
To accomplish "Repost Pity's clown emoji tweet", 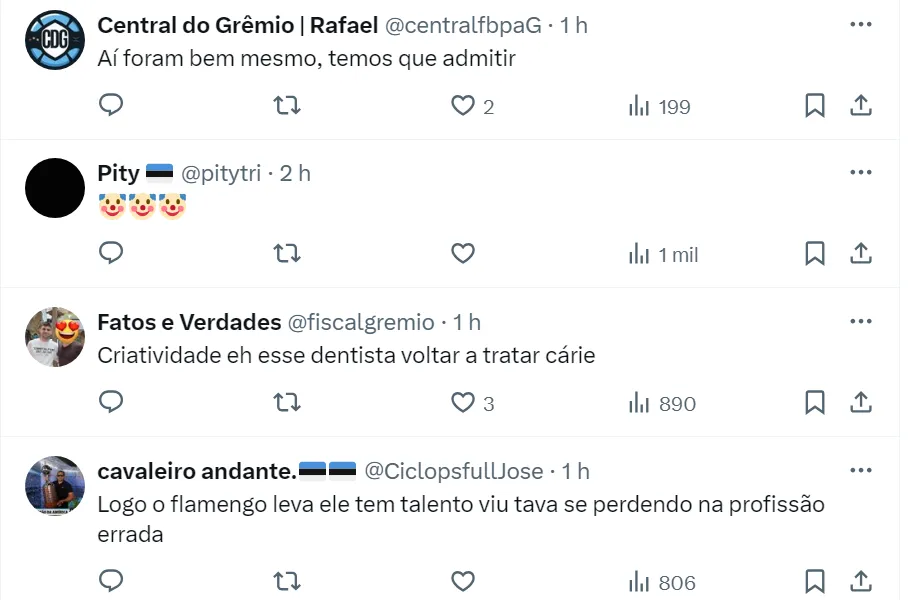I will 287,254.
